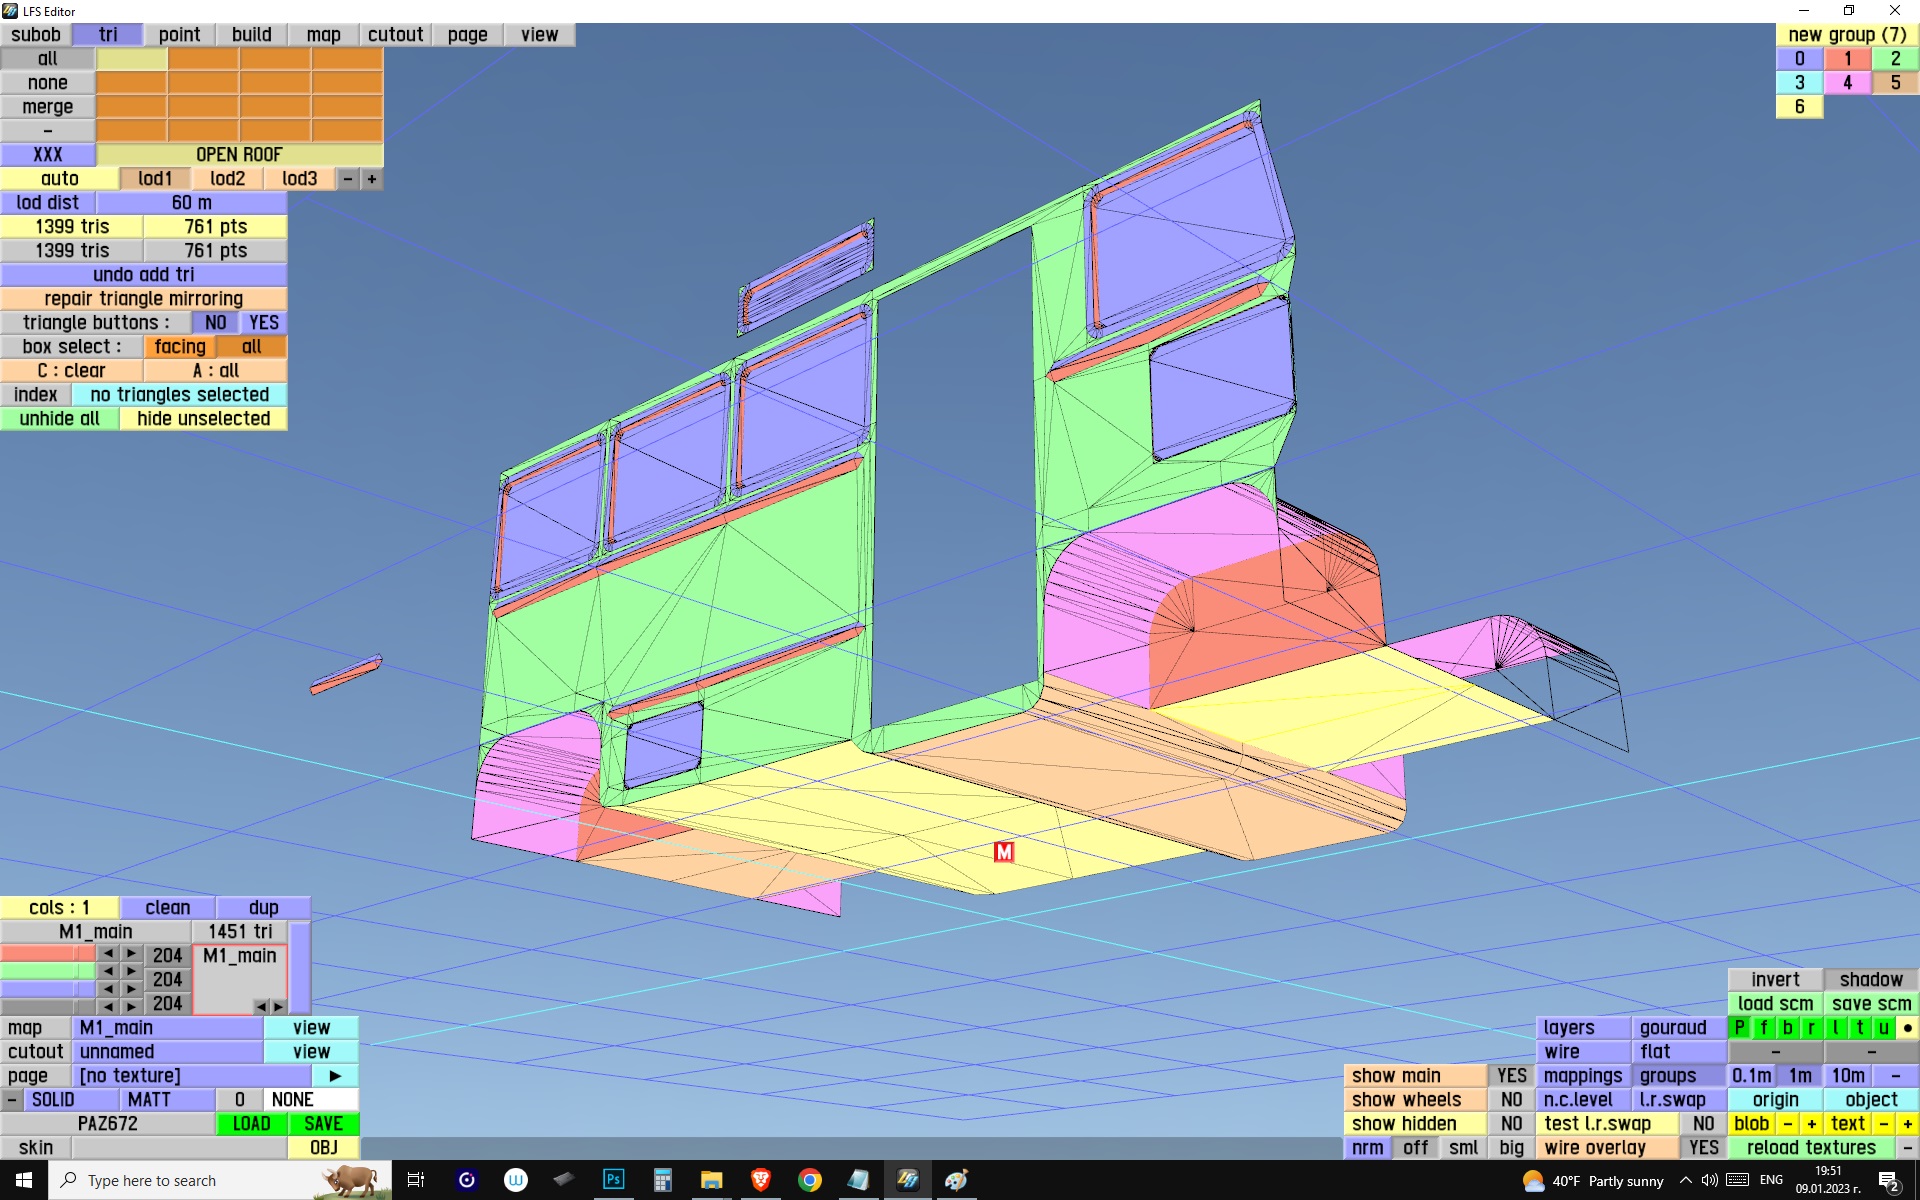Switch to the build tab
Image resolution: width=1920 pixels, height=1200 pixels.
[251, 35]
